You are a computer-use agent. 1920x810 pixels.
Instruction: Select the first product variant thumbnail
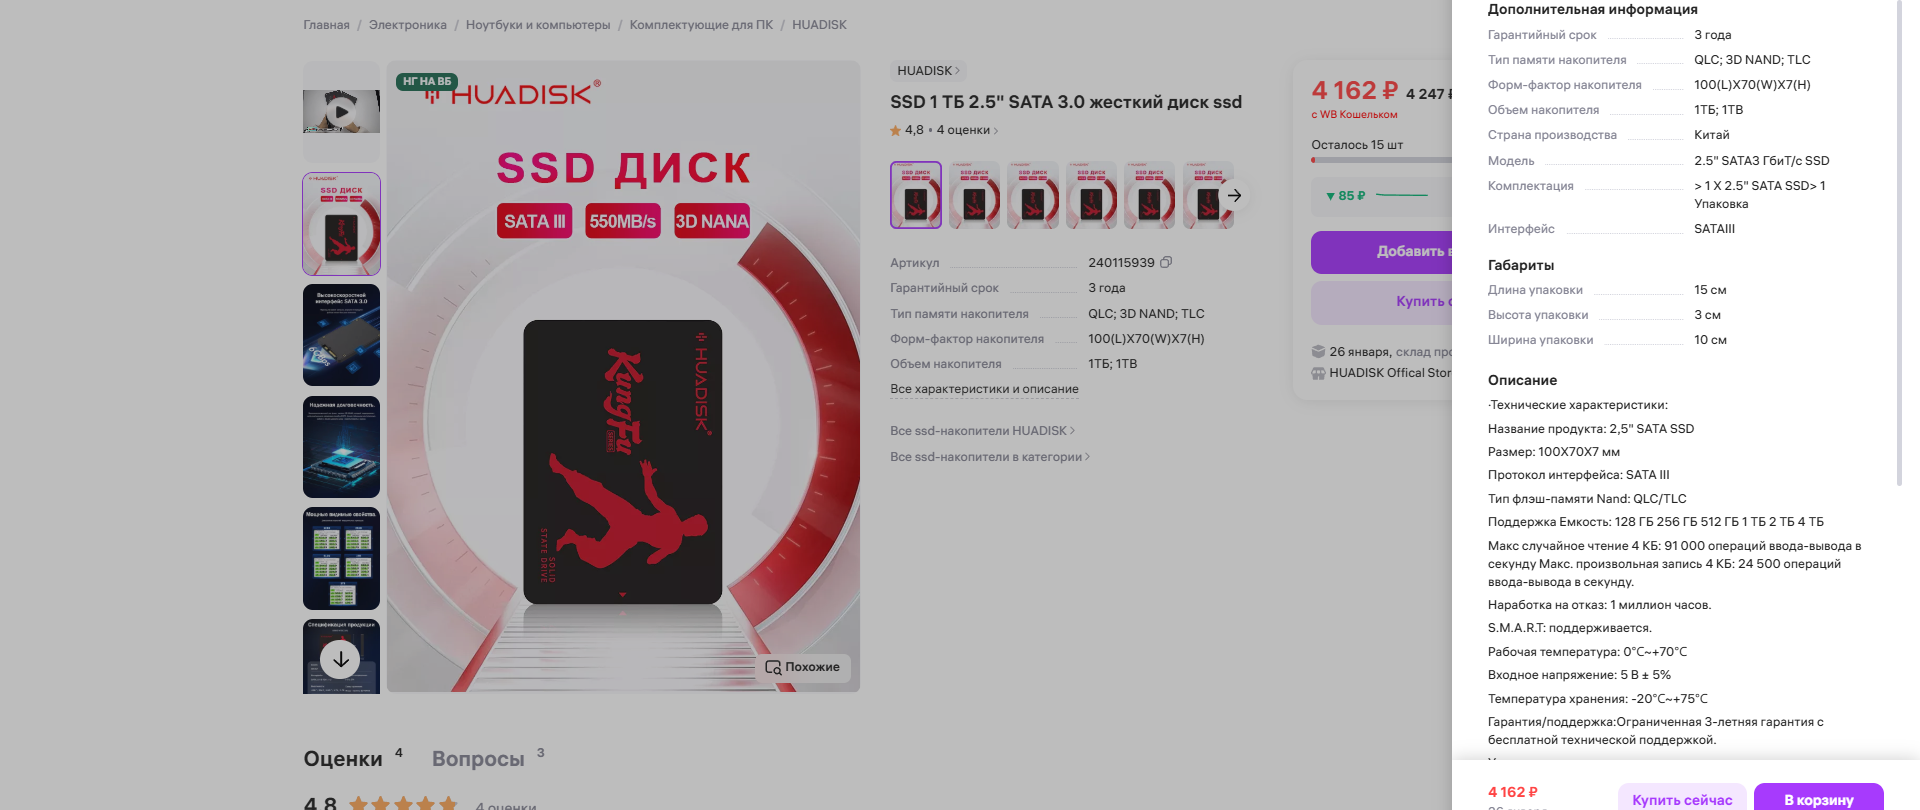tap(916, 195)
